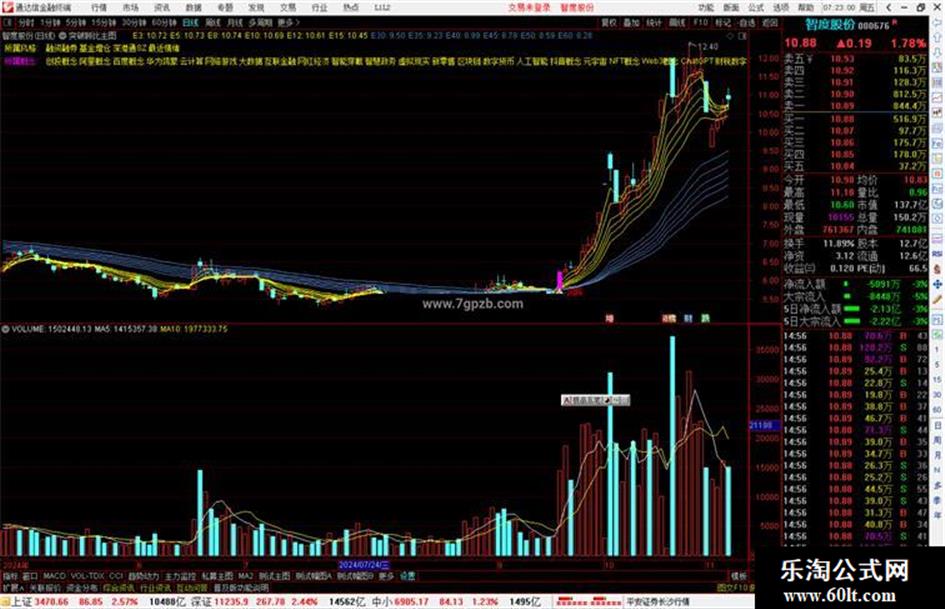The image size is (945, 609).
Task: Click the back arrow icon in title bar
Action: [889, 8]
